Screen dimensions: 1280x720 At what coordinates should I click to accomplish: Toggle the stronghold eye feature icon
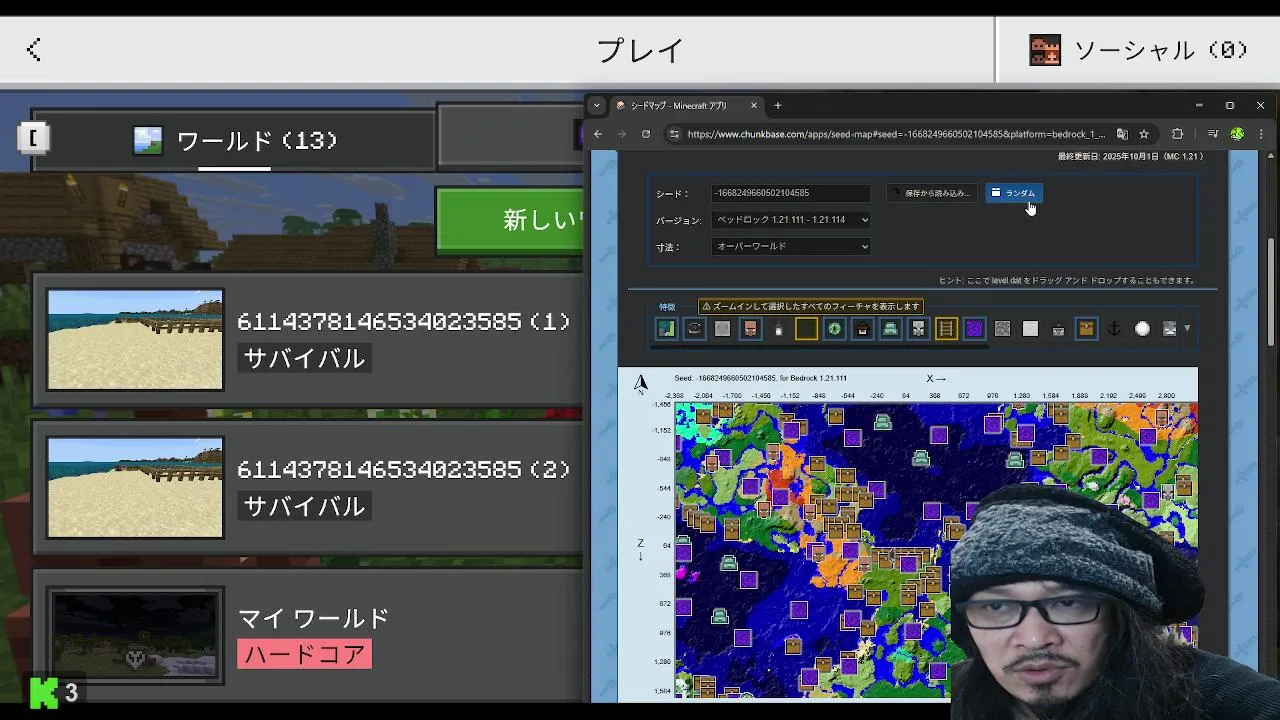pos(834,328)
